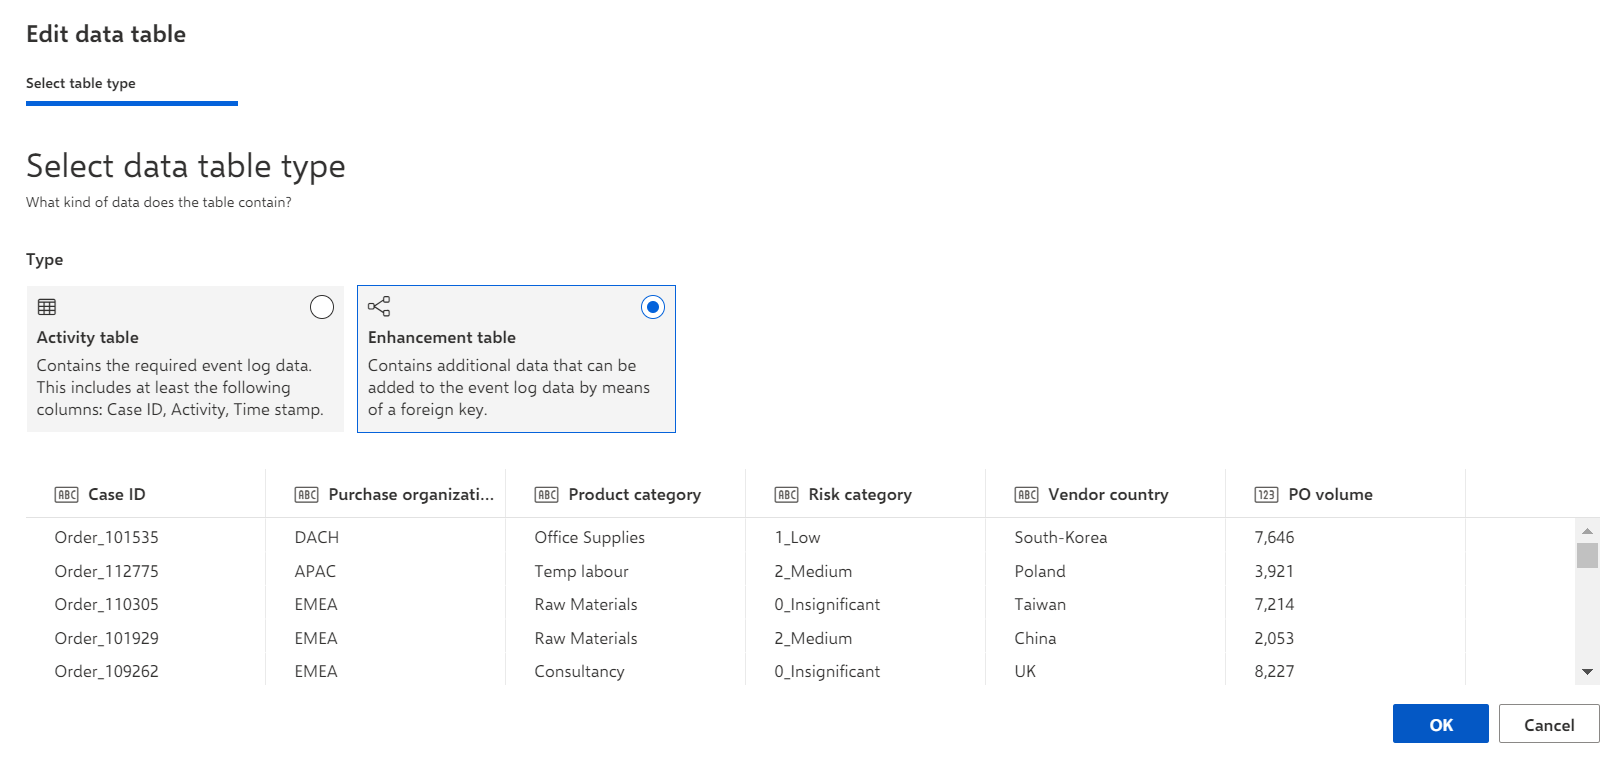Image resolution: width=1623 pixels, height=766 pixels.
Task: Click the Enhancement table card title
Action: point(442,338)
